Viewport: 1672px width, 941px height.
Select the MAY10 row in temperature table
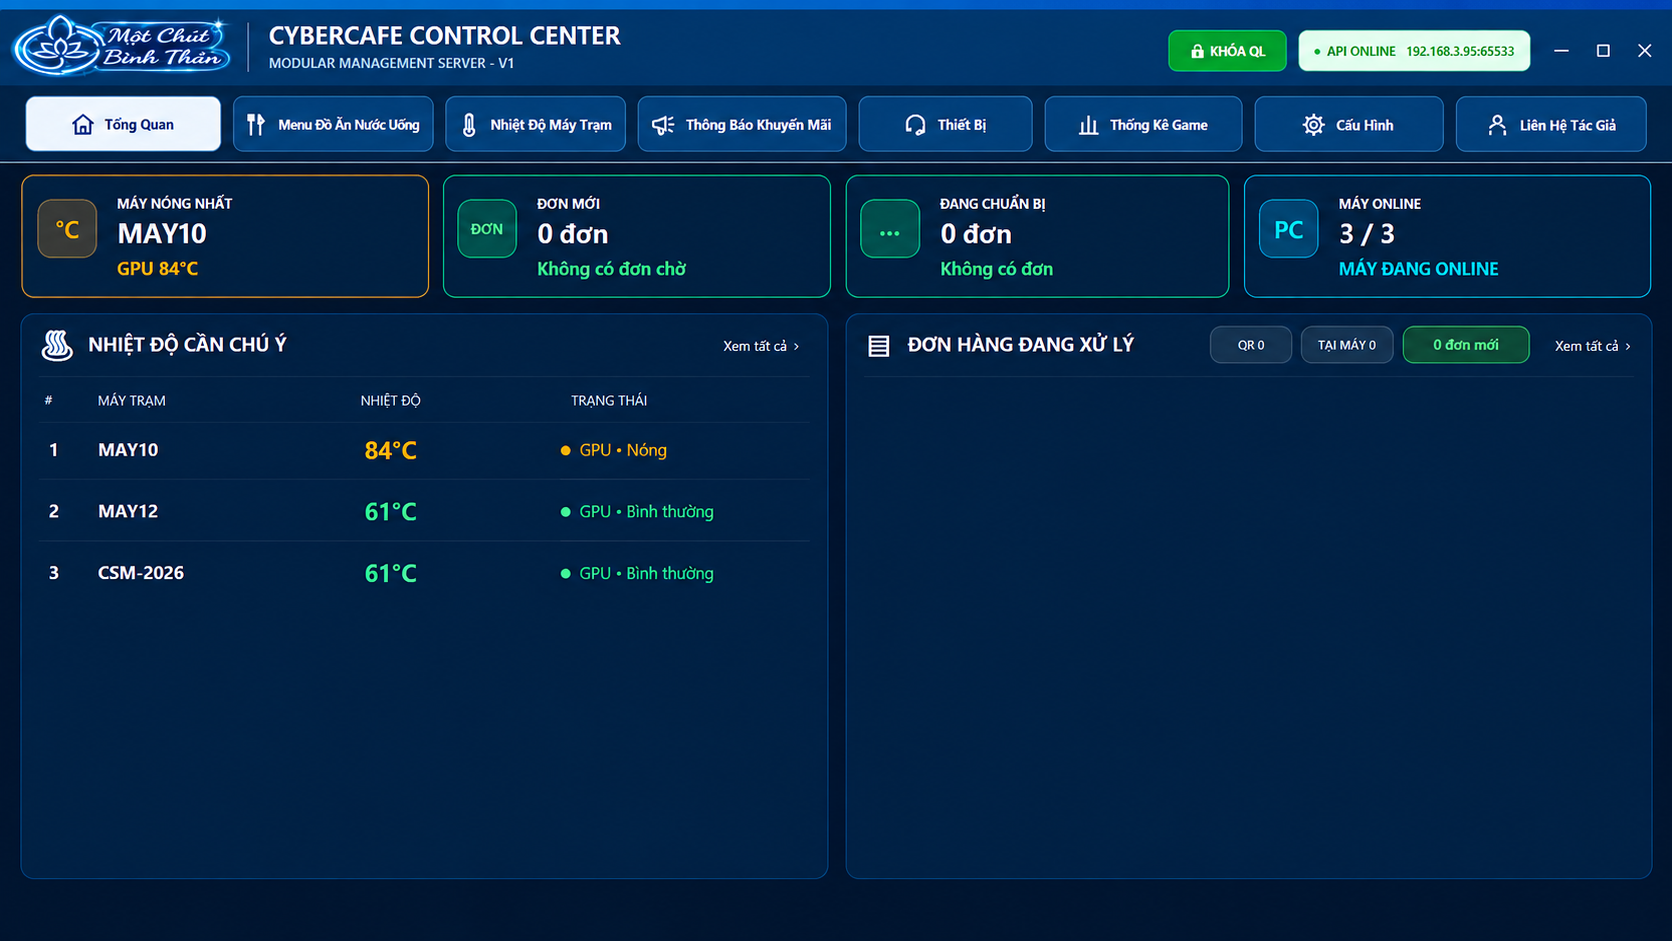pyautogui.click(x=425, y=450)
